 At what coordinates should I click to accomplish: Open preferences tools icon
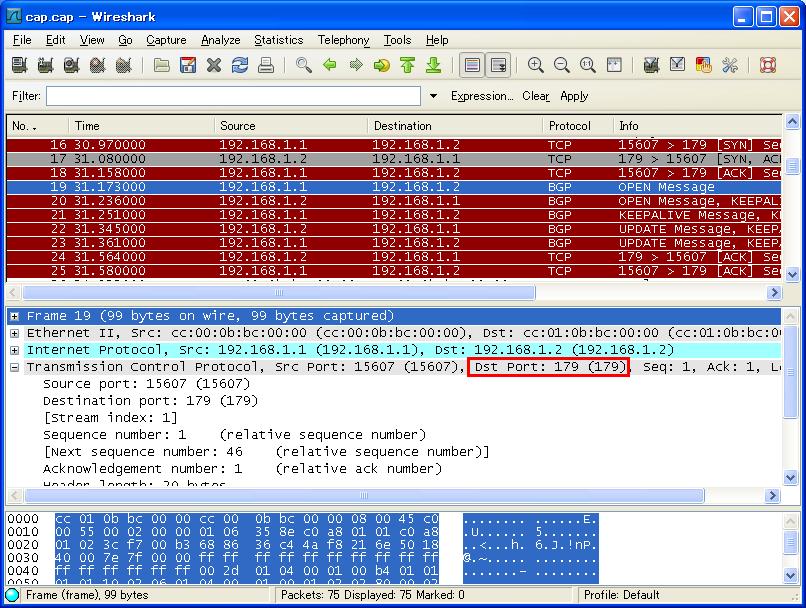pyautogui.click(x=729, y=65)
